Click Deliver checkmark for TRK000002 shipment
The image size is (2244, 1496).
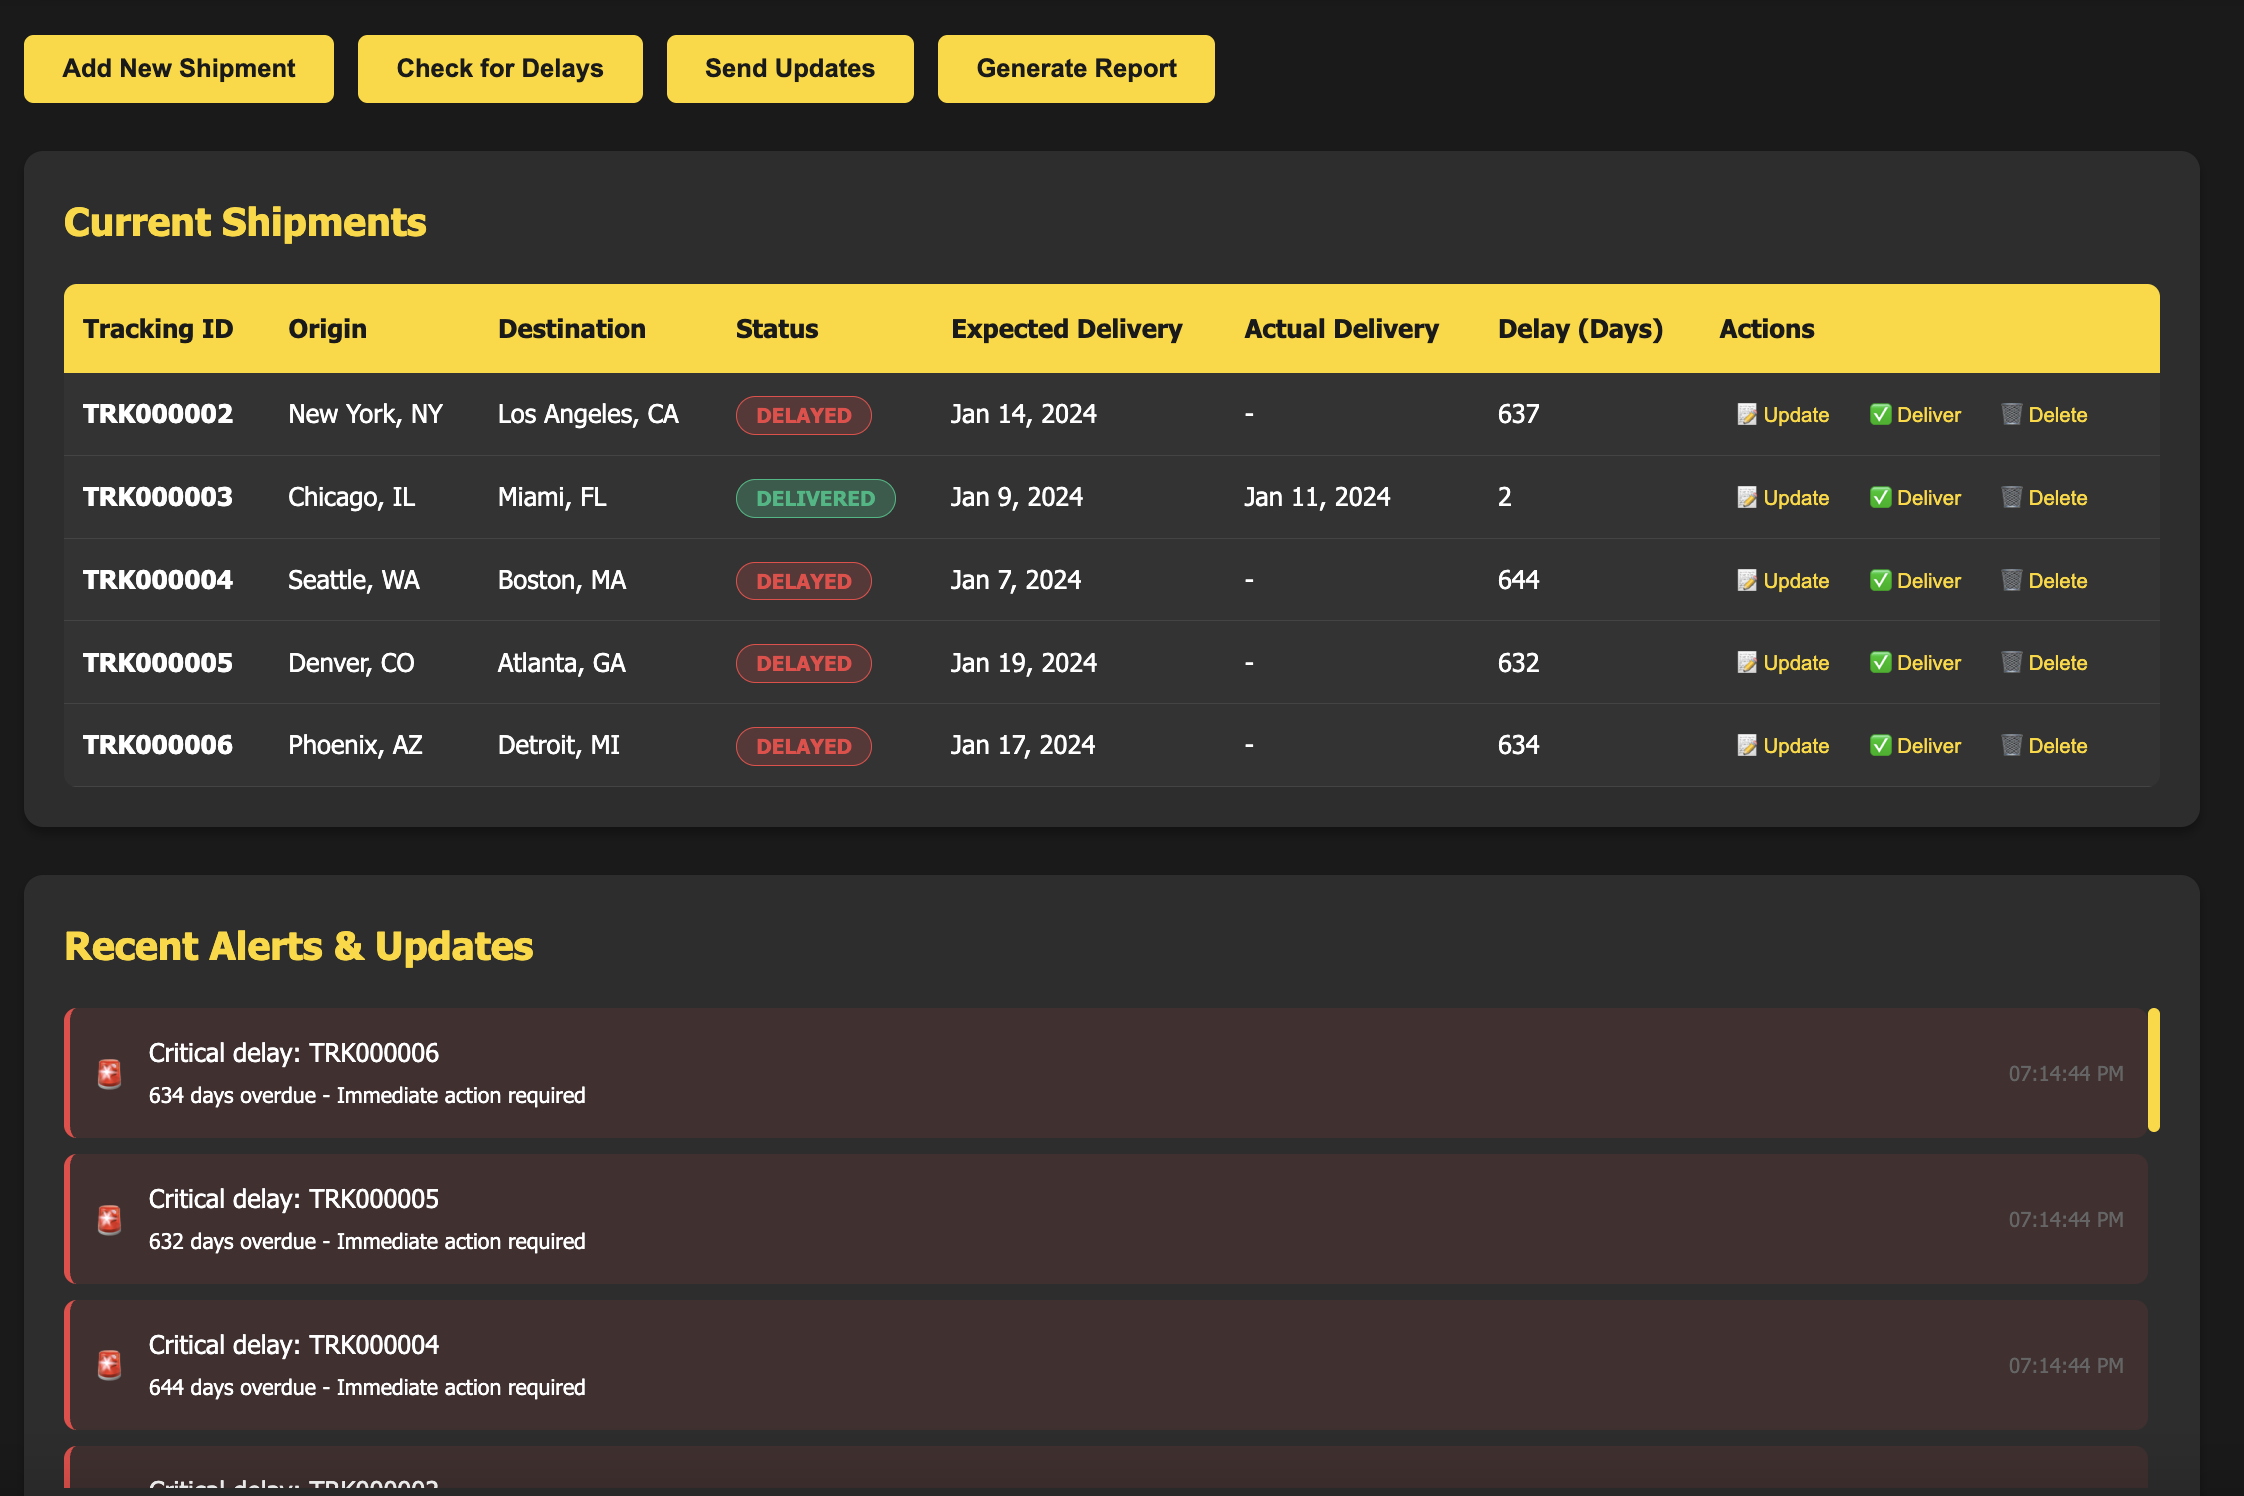[1880, 415]
